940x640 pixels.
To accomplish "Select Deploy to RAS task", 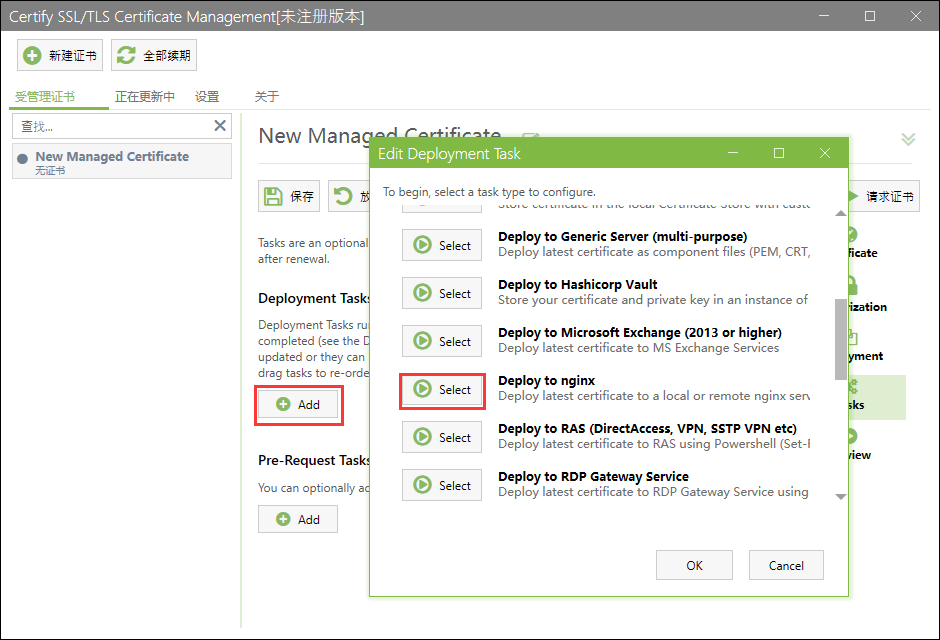I will [442, 438].
